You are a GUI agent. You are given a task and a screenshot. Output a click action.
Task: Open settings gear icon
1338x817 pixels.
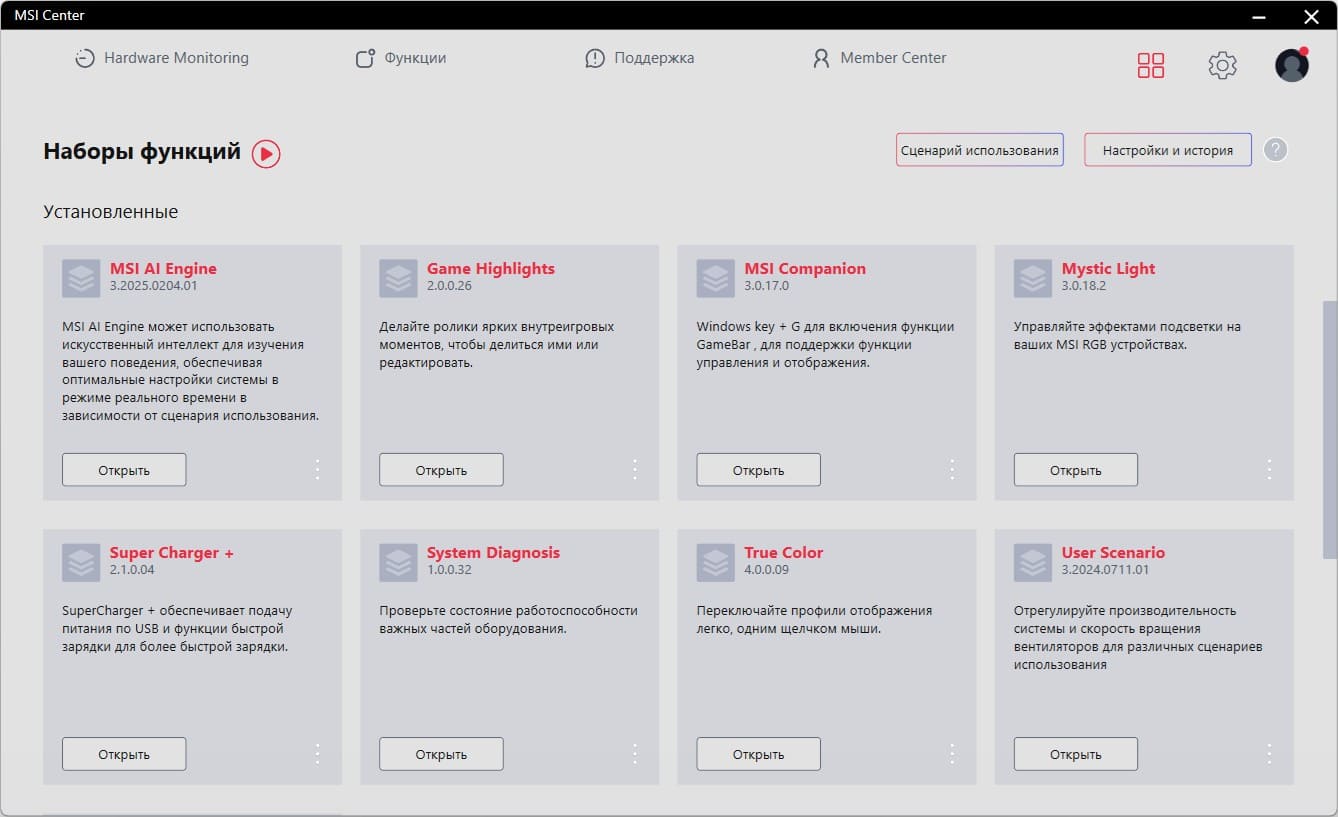pos(1222,66)
